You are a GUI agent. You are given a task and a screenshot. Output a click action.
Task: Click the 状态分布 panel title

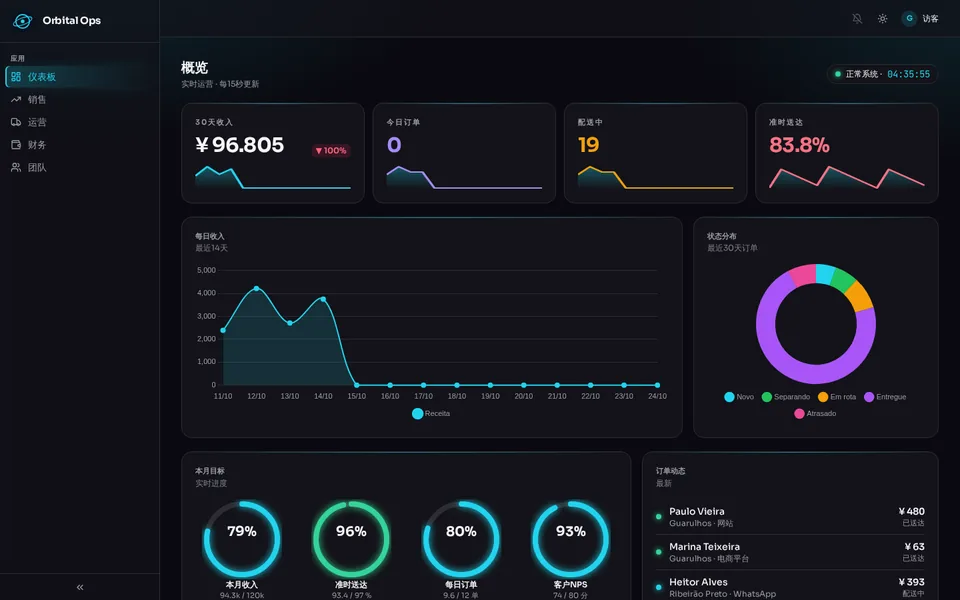point(722,236)
